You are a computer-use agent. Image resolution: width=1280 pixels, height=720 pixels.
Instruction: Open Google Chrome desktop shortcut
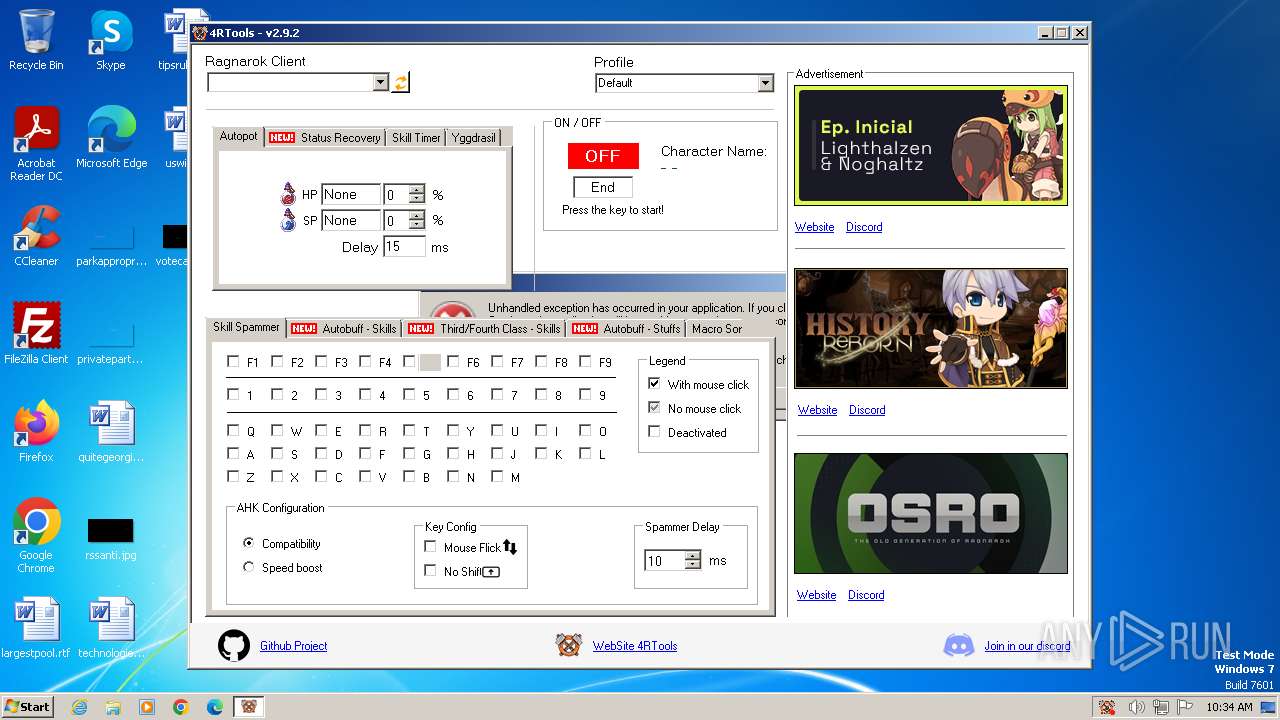[x=36, y=535]
